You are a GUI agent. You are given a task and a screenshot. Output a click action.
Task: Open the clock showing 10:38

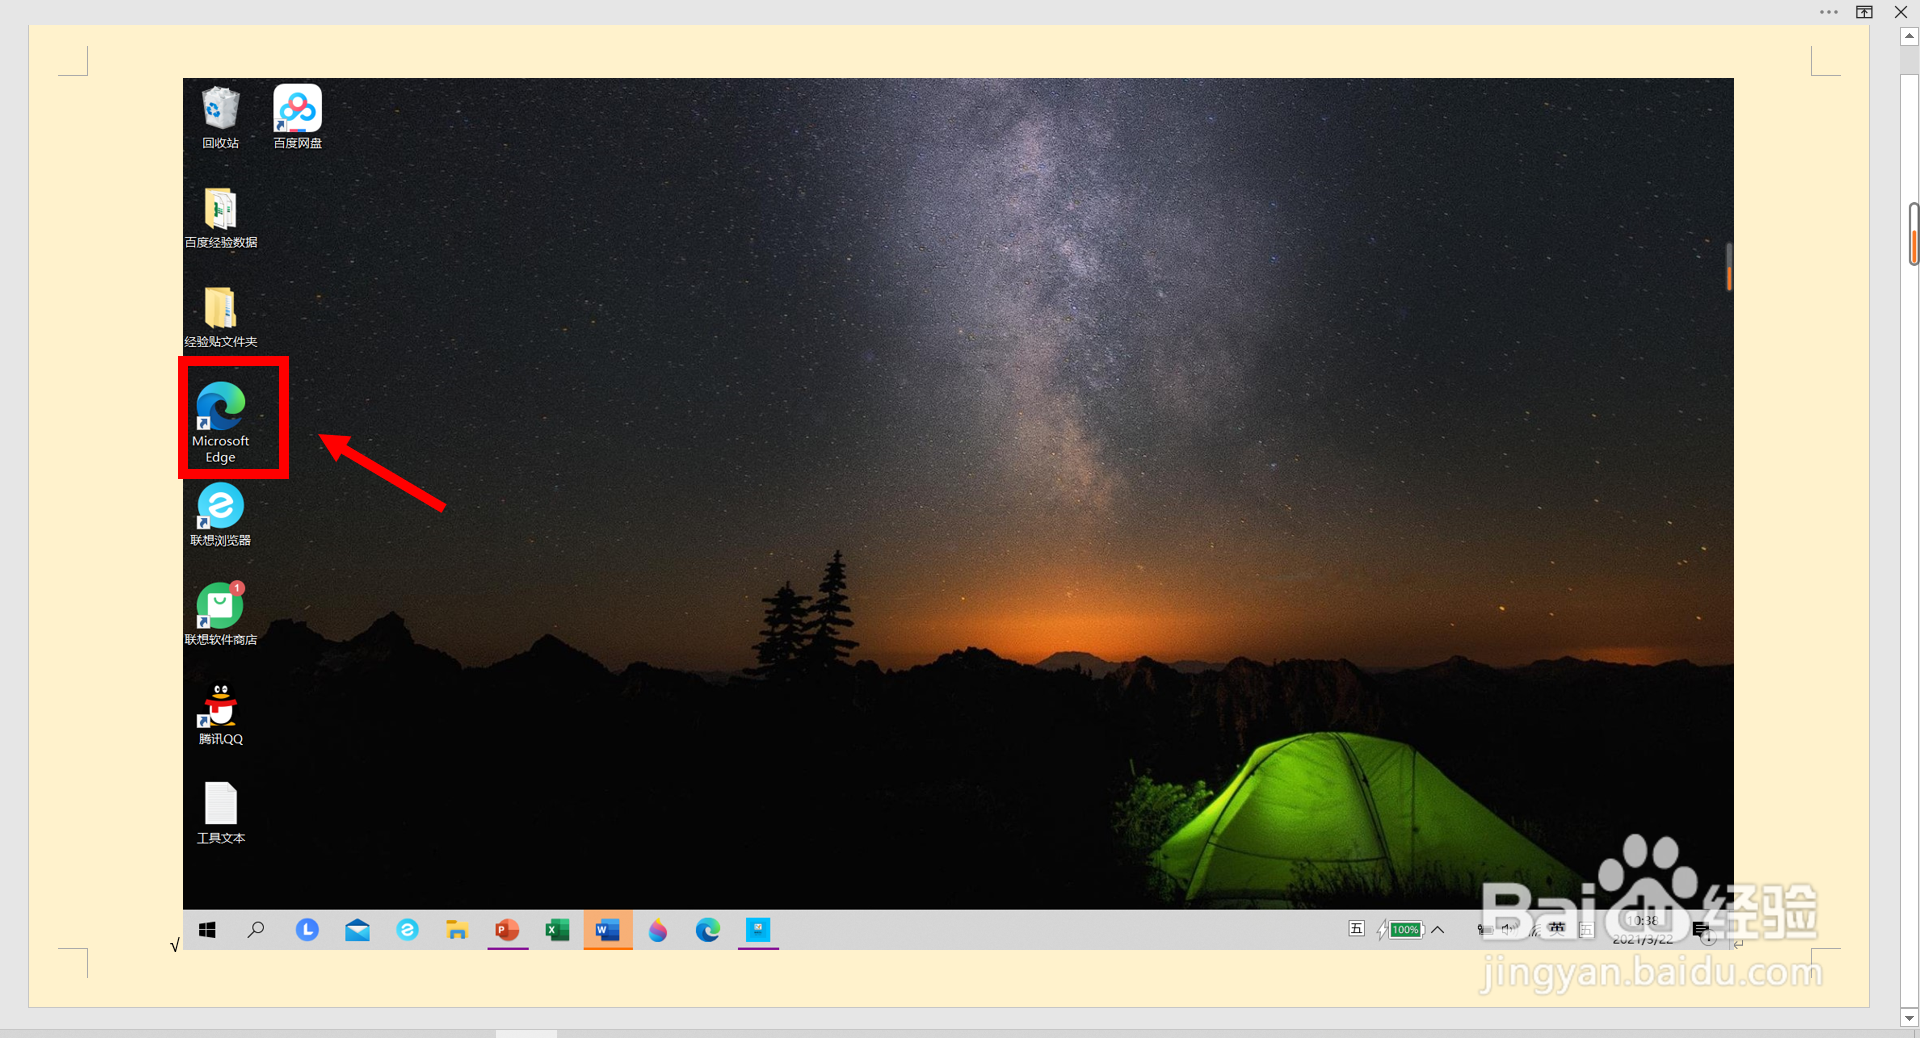[1642, 929]
